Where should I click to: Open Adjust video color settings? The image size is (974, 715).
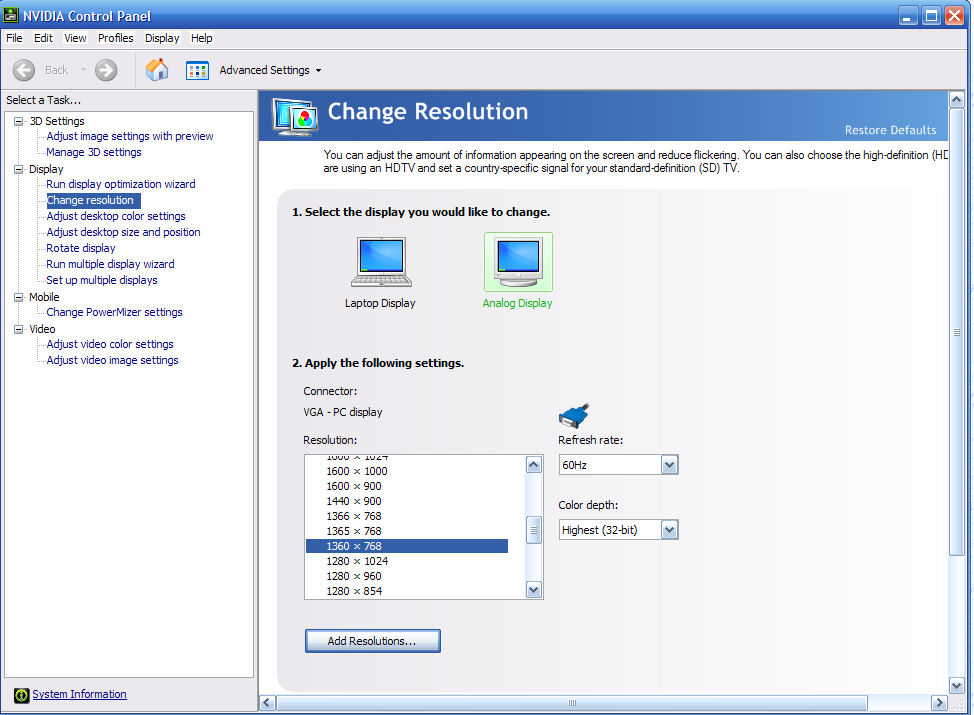coord(110,344)
